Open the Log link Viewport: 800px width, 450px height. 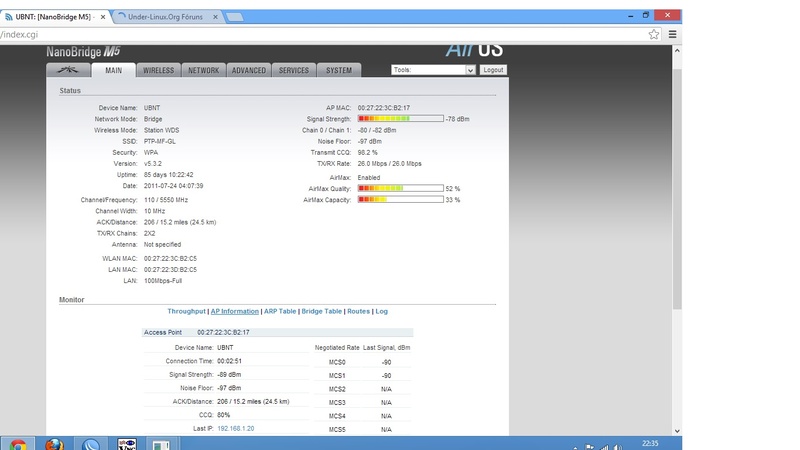click(382, 311)
